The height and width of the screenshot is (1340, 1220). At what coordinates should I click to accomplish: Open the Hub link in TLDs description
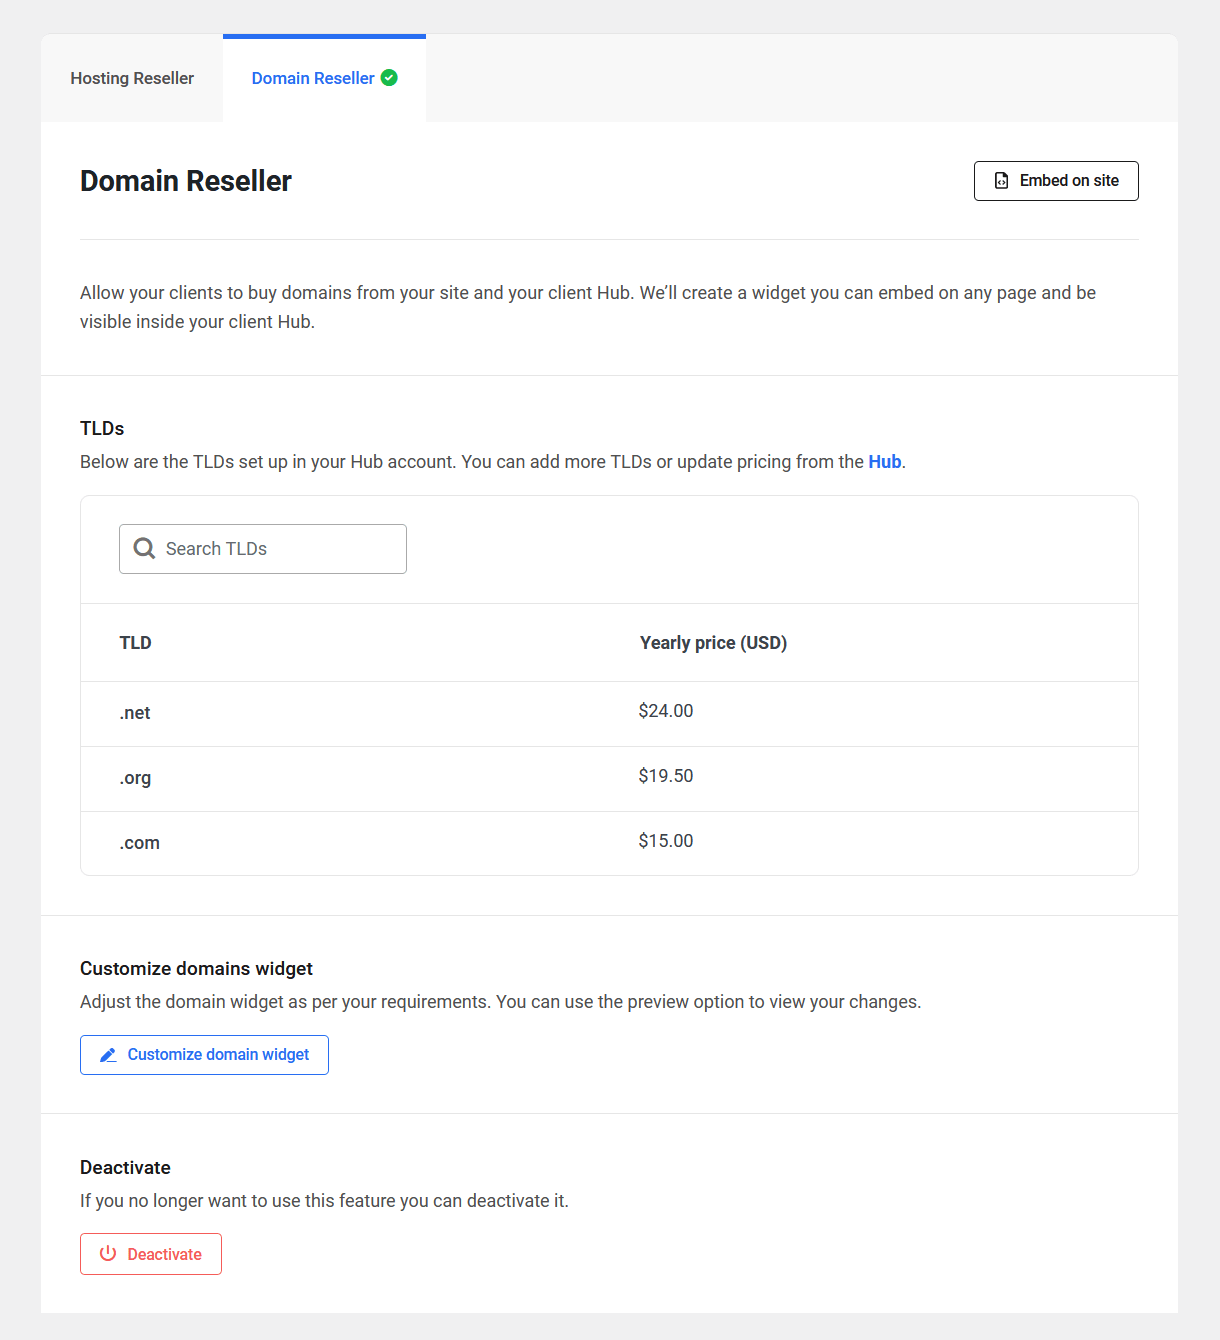tap(884, 462)
